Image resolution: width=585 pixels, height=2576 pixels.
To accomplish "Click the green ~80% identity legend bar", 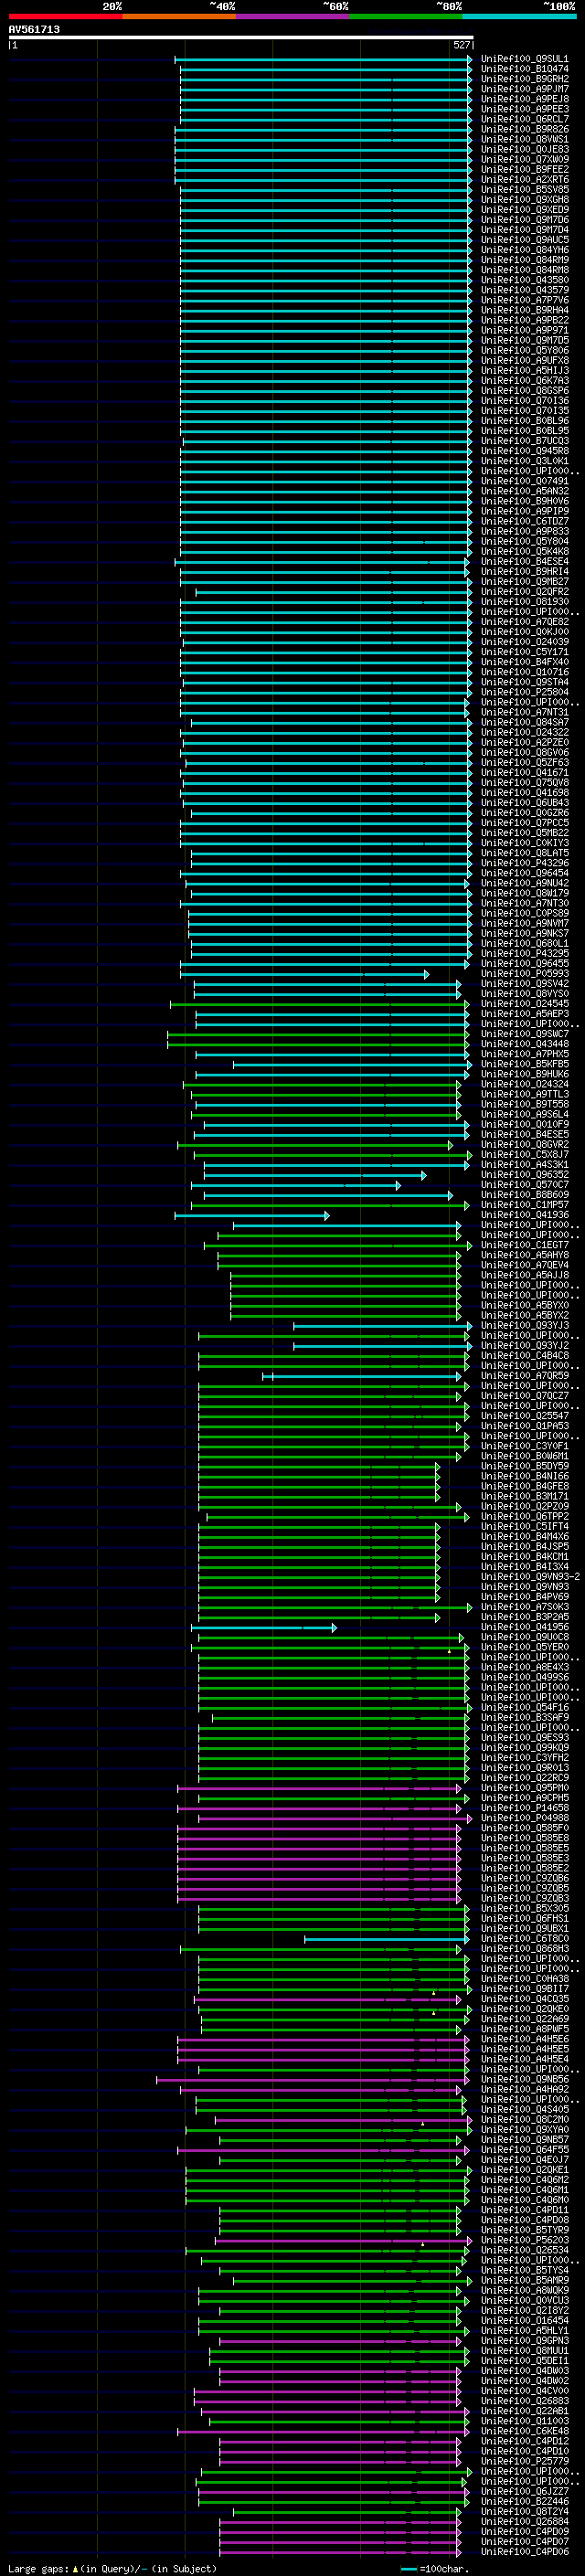I will pos(406,16).
